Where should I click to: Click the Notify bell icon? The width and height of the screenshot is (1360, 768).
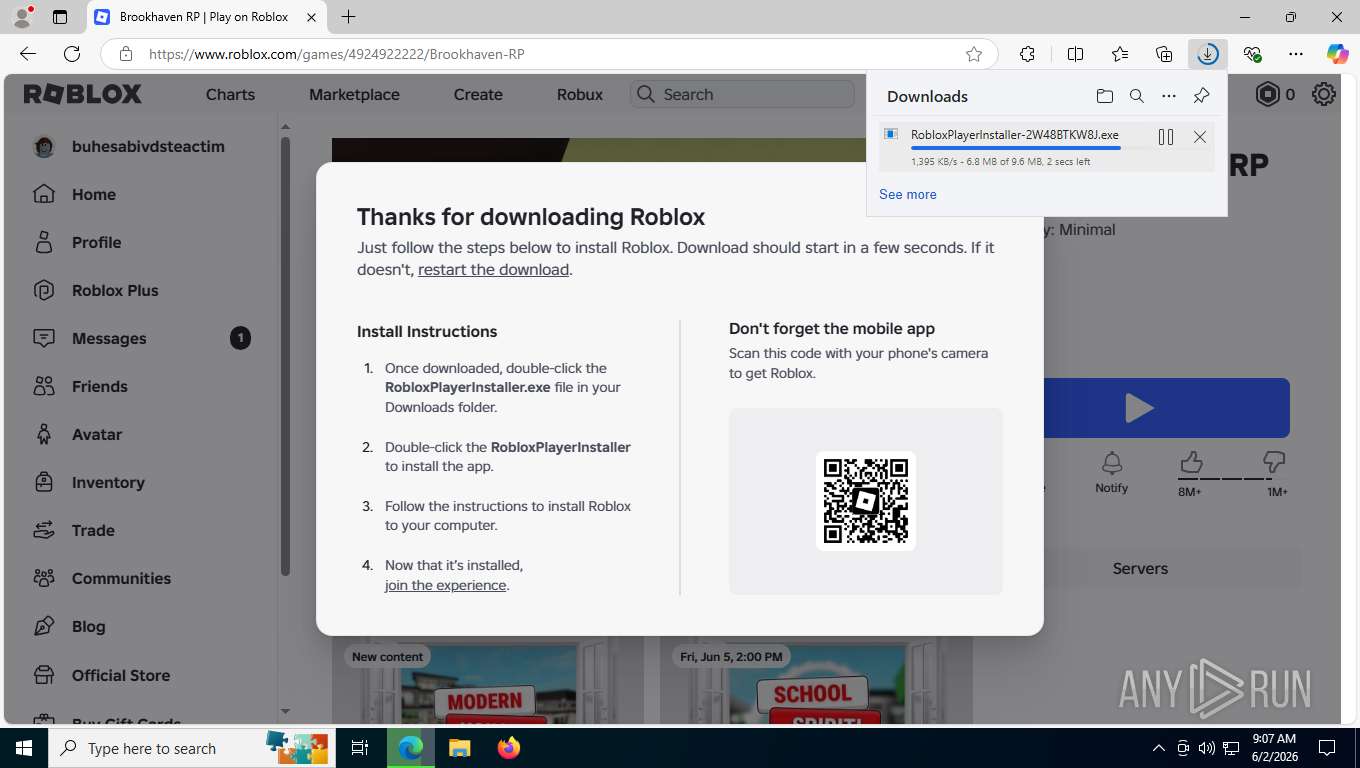tap(1112, 462)
